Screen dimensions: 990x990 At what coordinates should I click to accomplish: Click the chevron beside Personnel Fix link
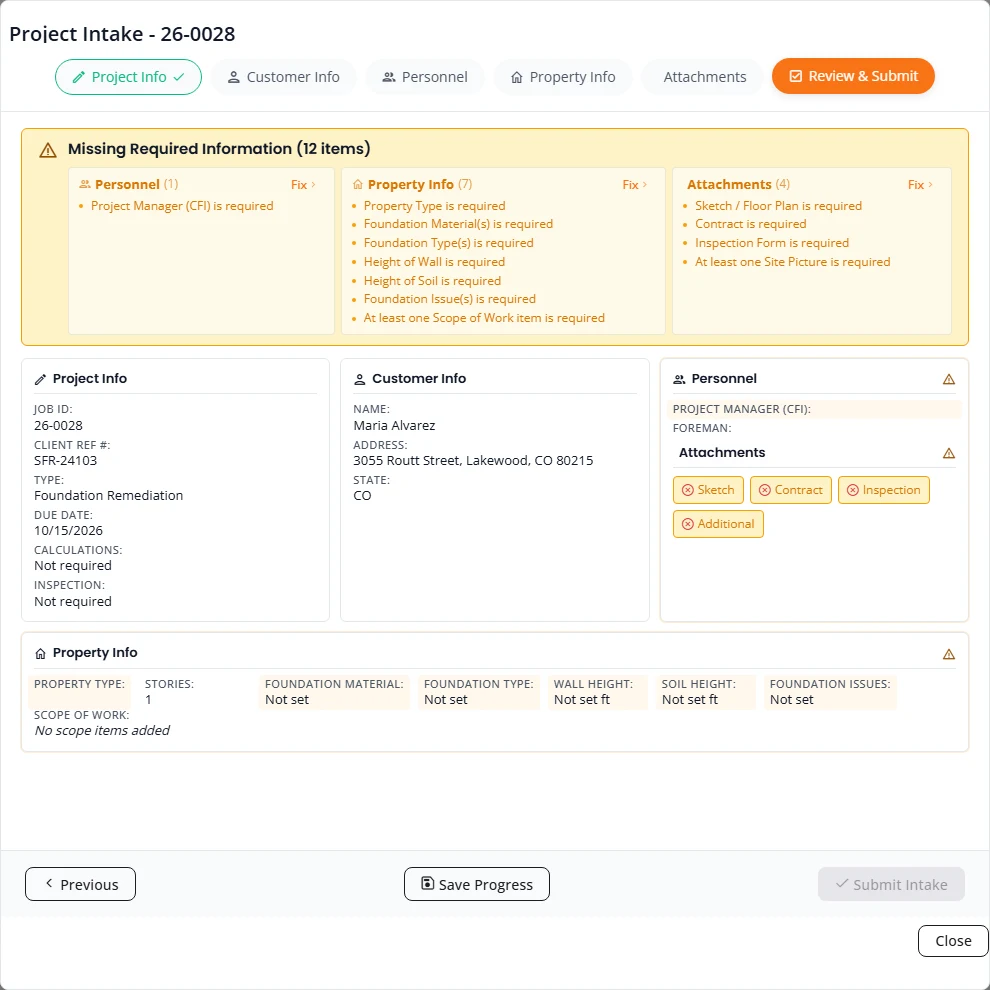pyautogui.click(x=313, y=184)
